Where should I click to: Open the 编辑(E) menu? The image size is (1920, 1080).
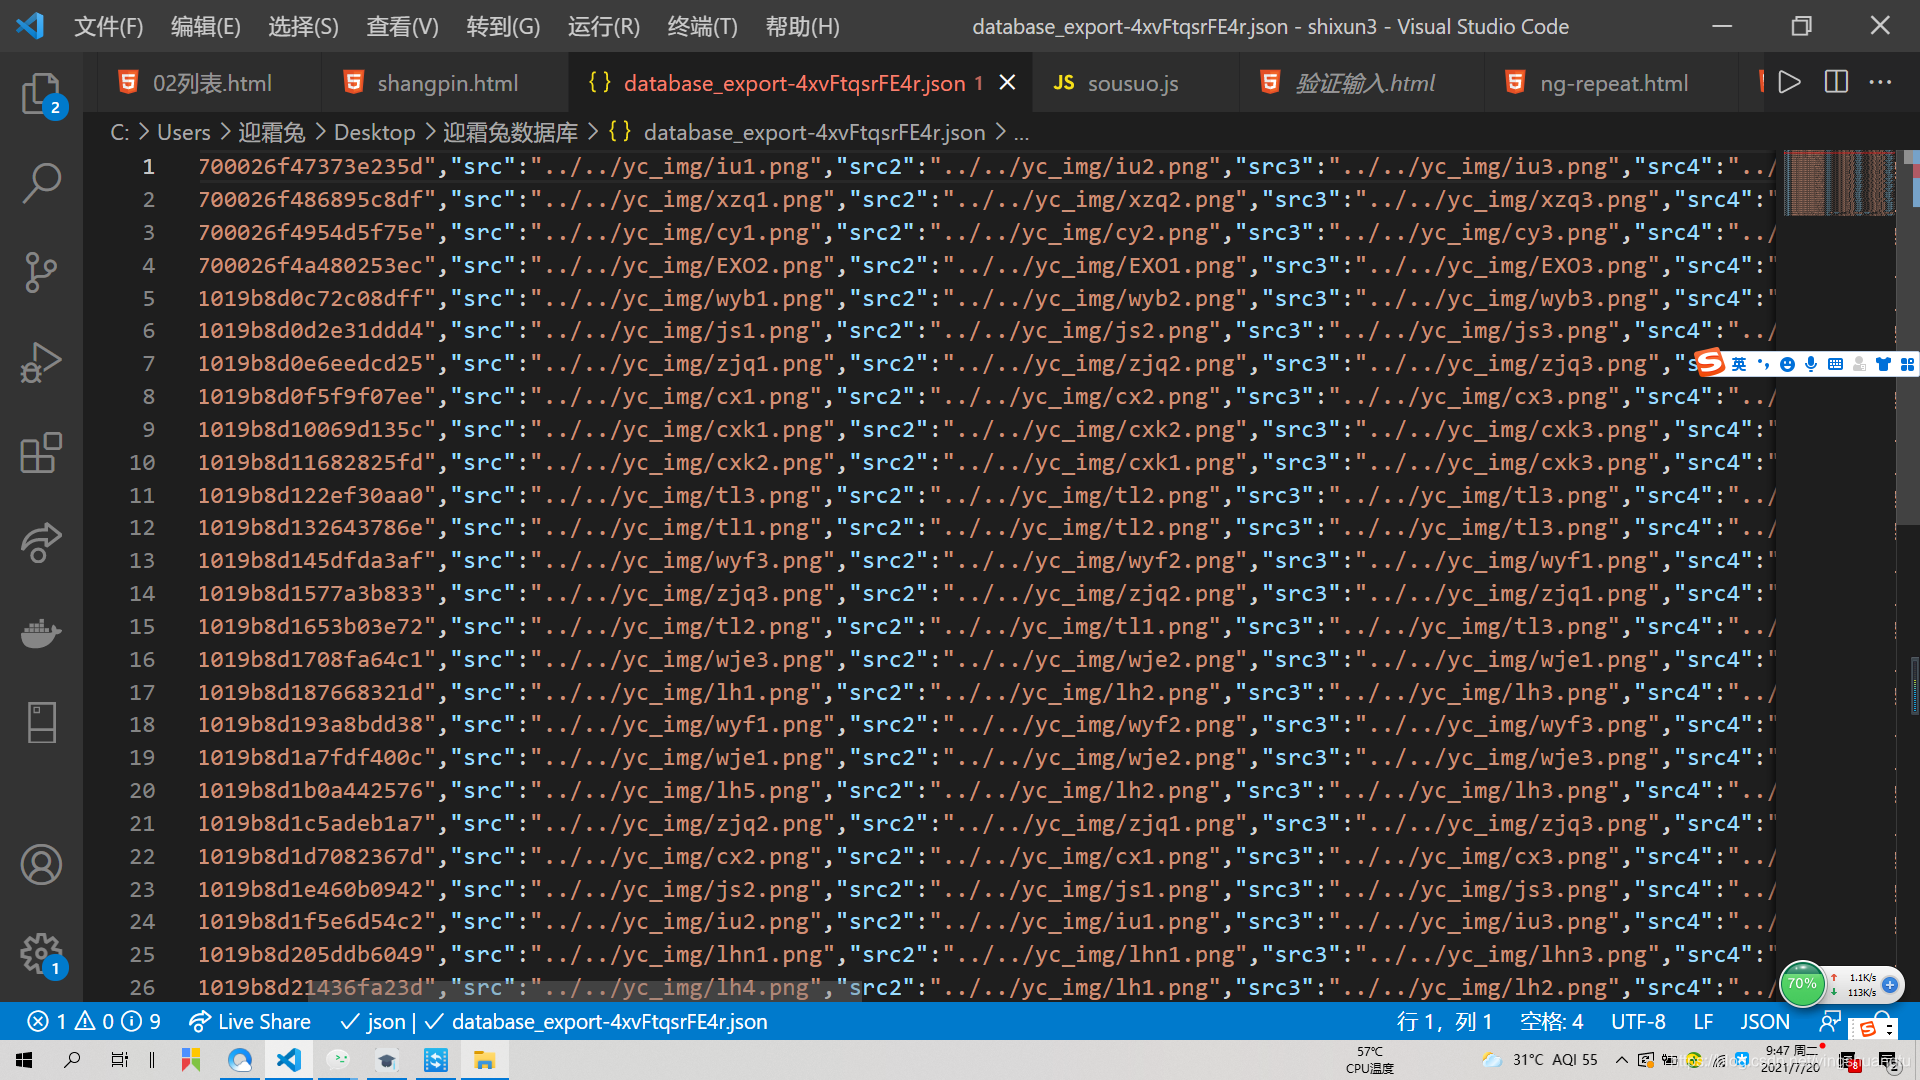coord(206,27)
